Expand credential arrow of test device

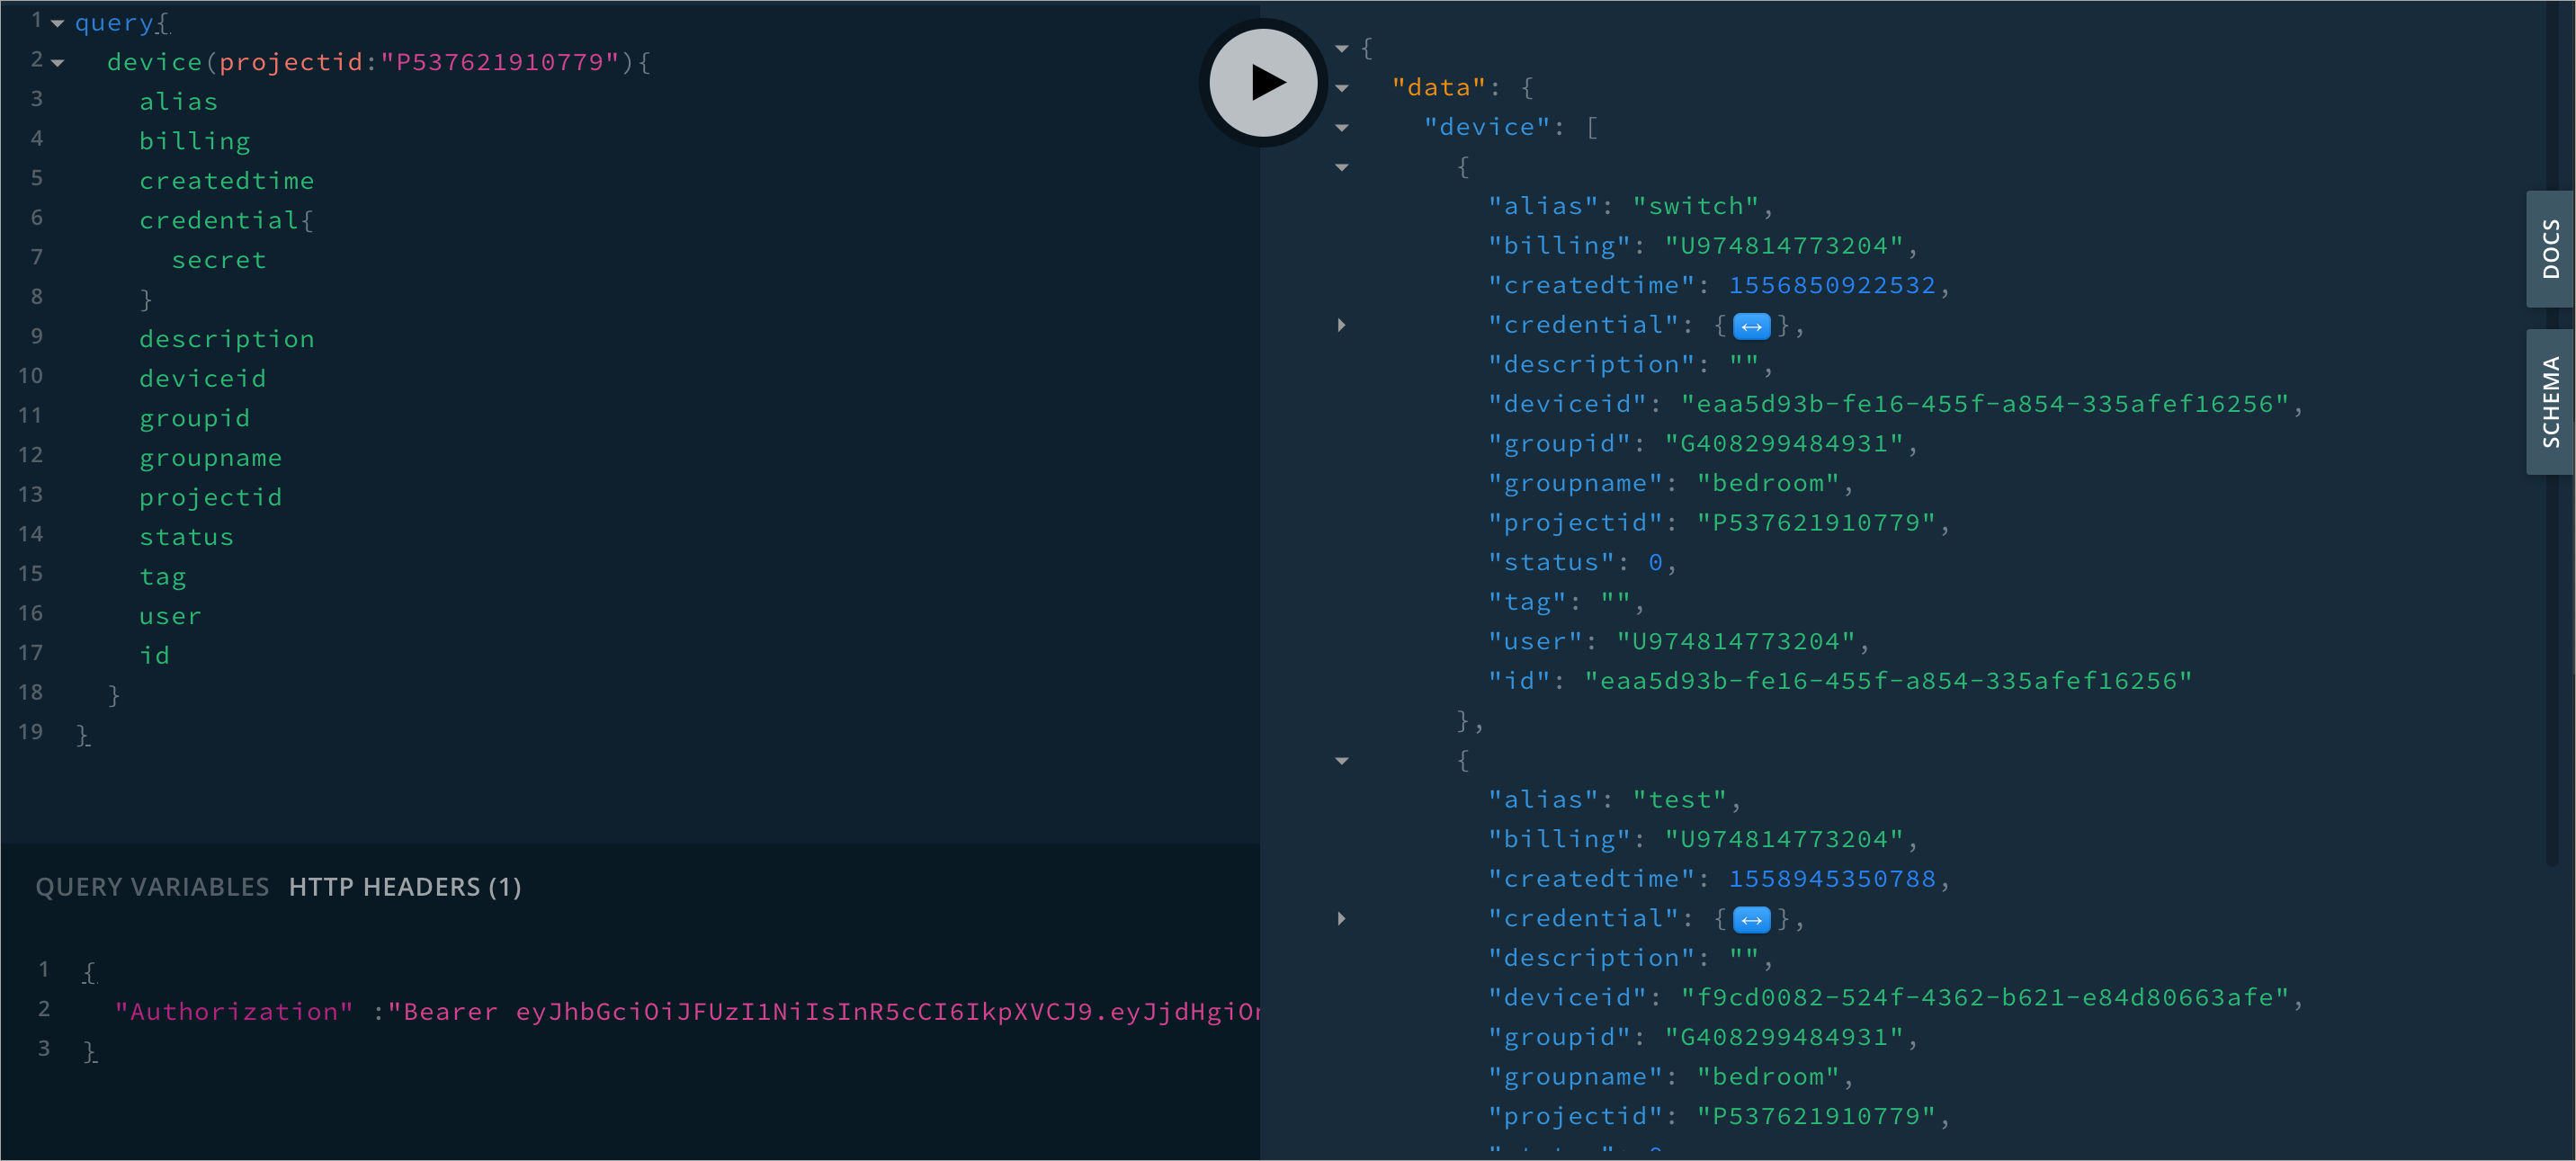(x=1342, y=919)
